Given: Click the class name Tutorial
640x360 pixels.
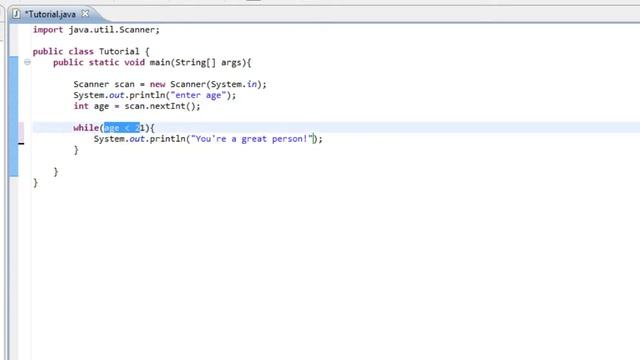Looking at the screenshot, I should point(119,51).
